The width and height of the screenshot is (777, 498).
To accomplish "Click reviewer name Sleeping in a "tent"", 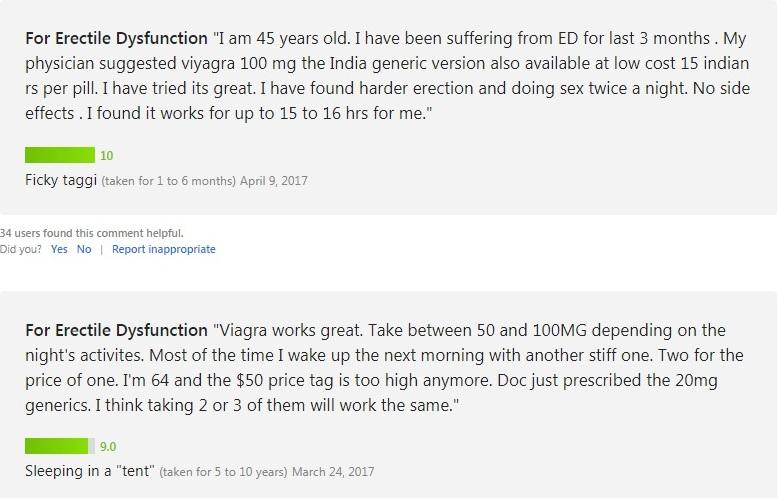I will [90, 471].
